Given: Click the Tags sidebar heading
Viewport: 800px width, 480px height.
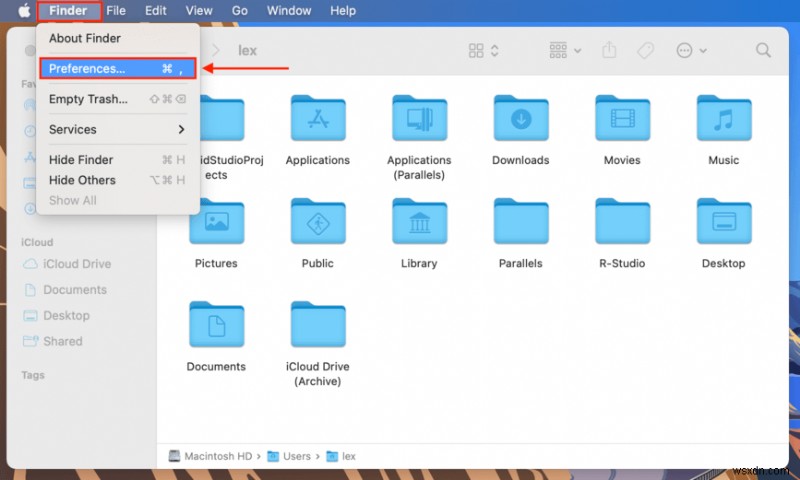Looking at the screenshot, I should pyautogui.click(x=33, y=375).
